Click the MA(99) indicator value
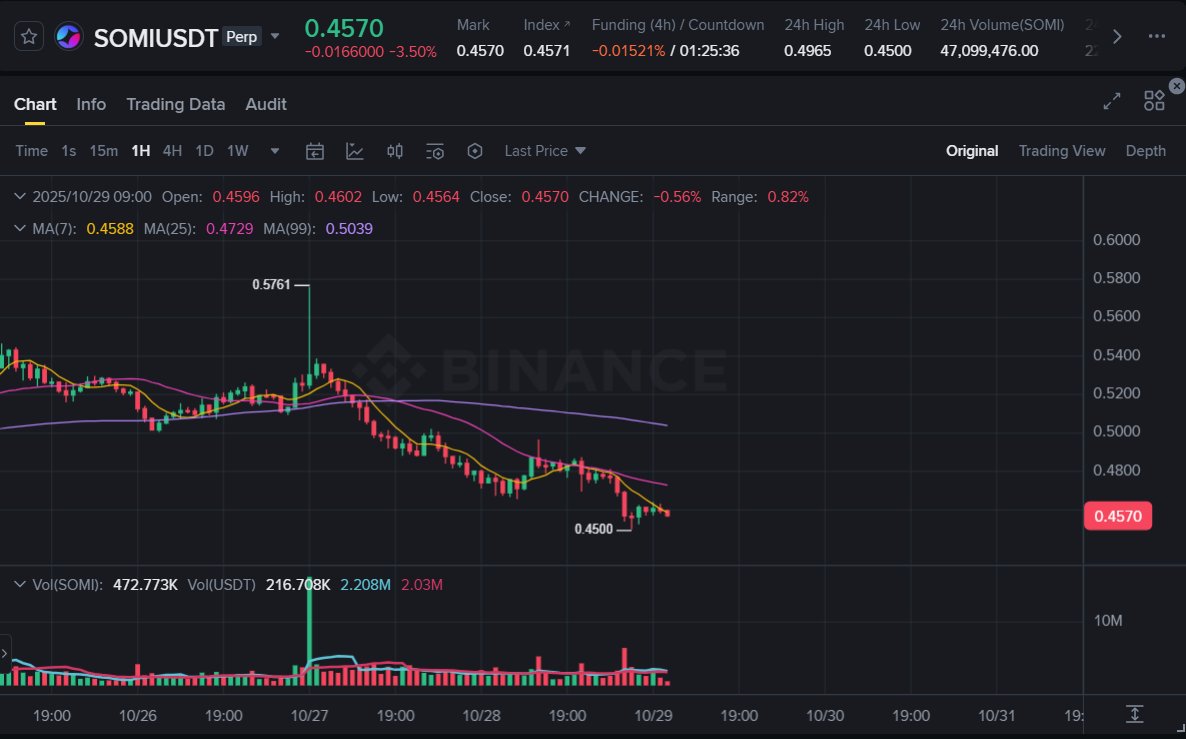This screenshot has height=739, width=1186. (349, 228)
